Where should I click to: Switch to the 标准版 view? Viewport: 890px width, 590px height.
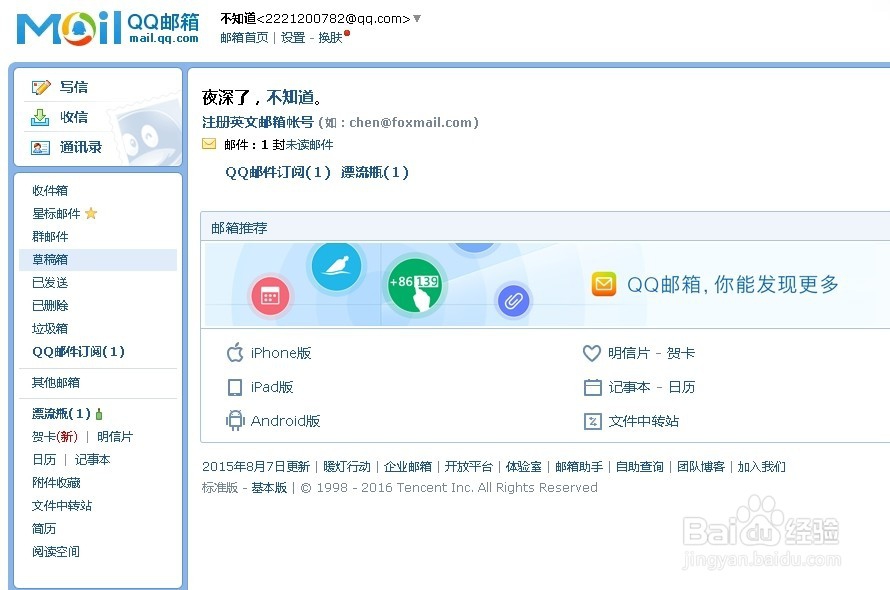tap(219, 487)
